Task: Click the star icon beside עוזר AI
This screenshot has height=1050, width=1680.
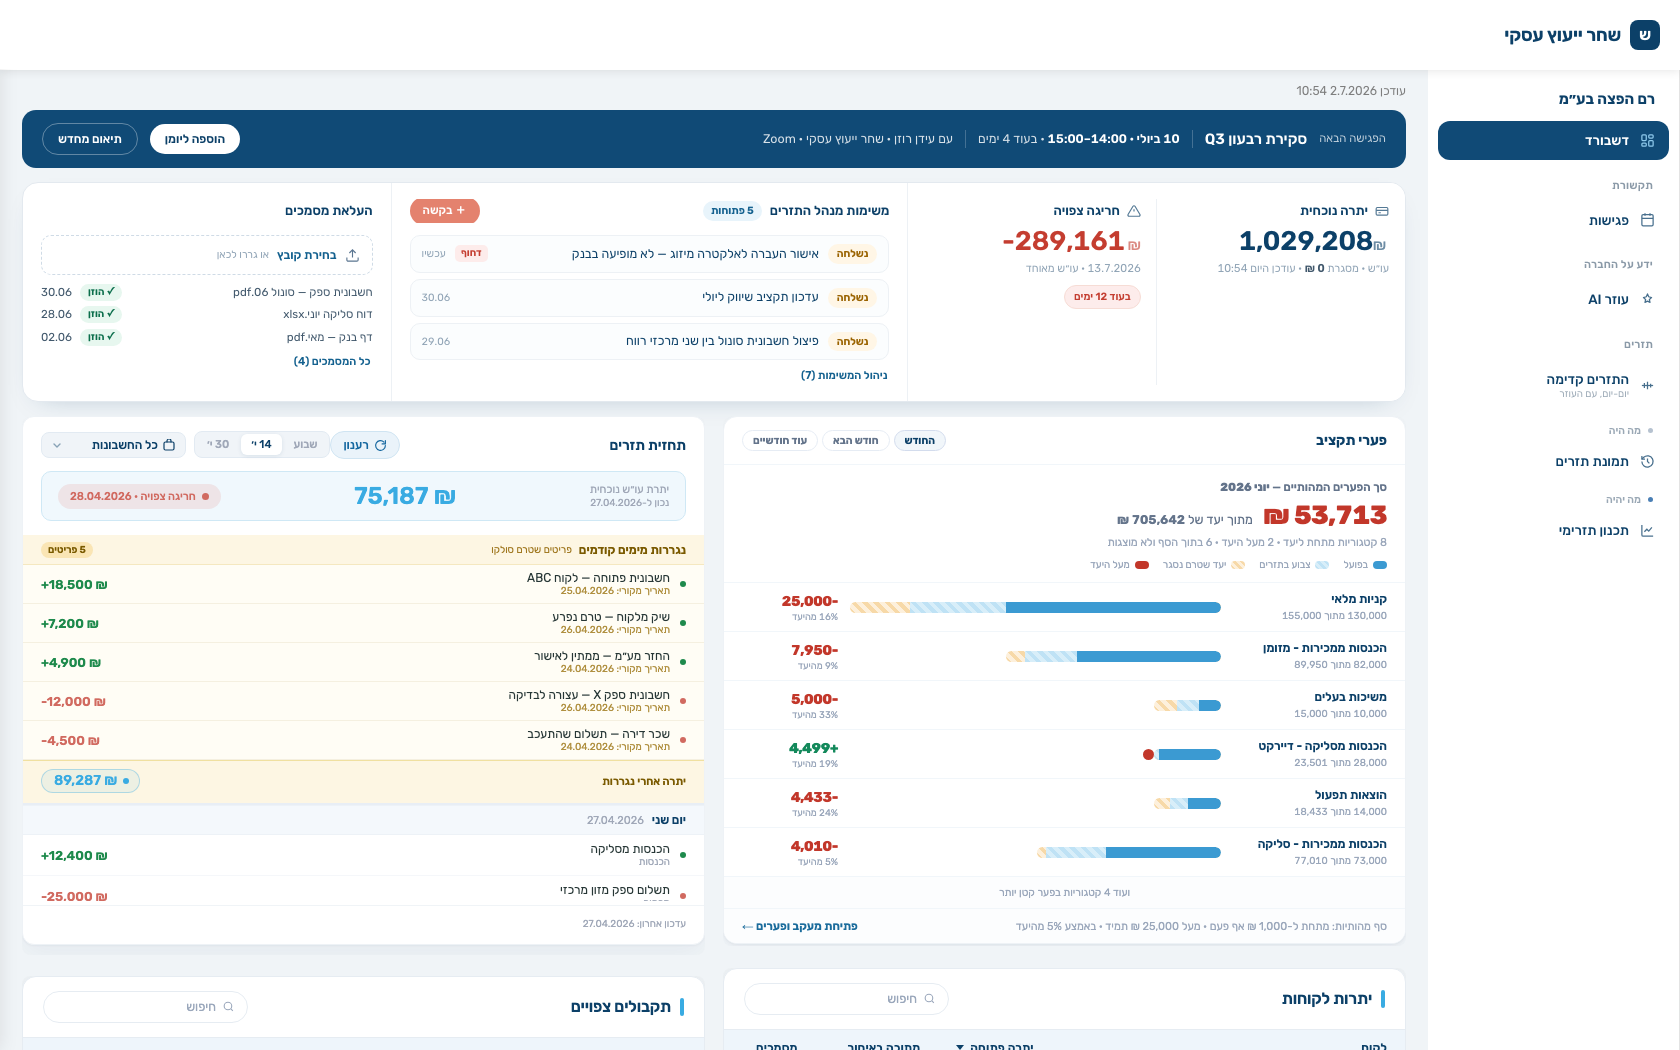Action: point(1647,299)
